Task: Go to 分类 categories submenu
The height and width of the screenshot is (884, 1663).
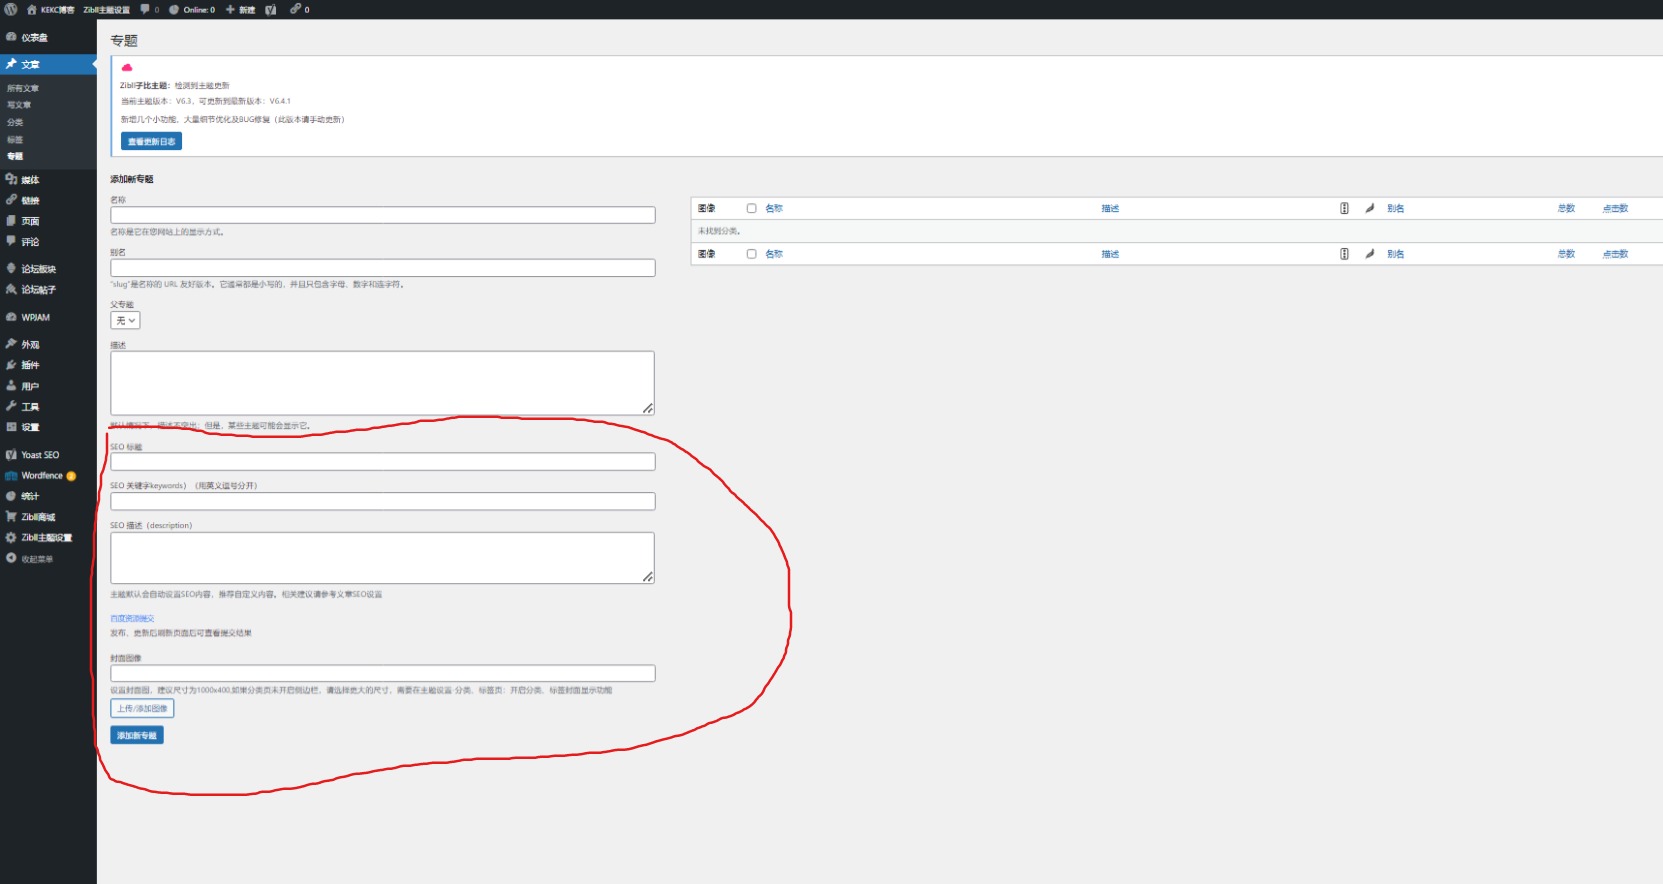Action: click(x=15, y=122)
